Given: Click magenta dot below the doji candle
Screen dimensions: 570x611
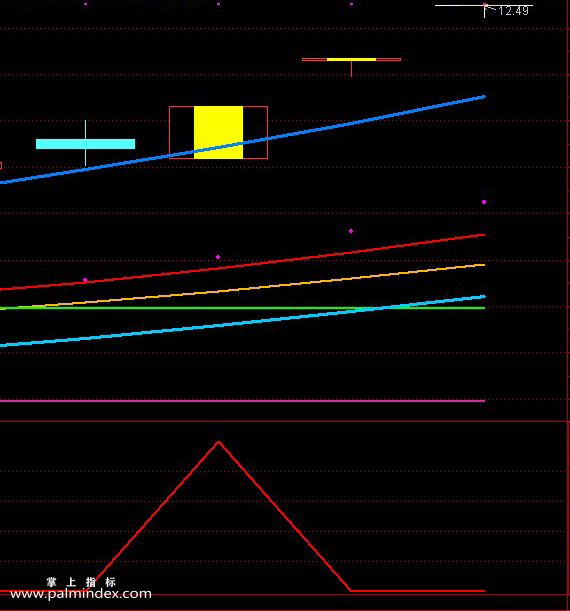Looking at the screenshot, I should coord(351,231).
